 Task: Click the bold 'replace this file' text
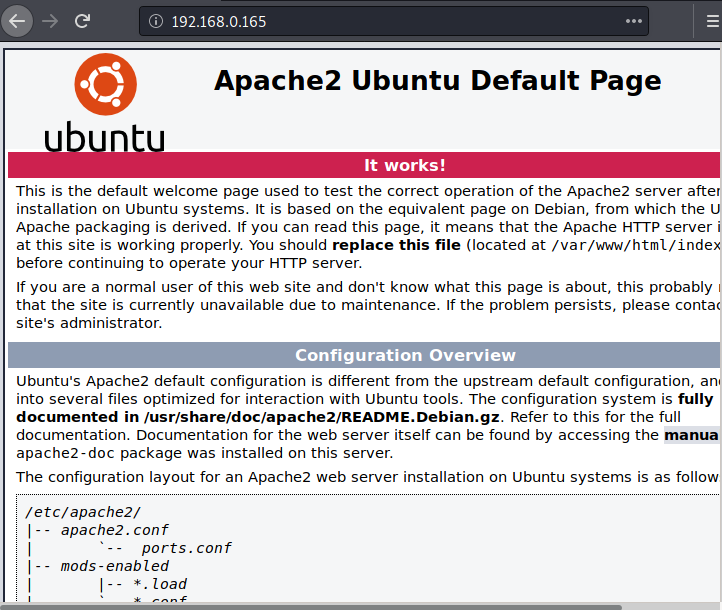[x=396, y=245]
